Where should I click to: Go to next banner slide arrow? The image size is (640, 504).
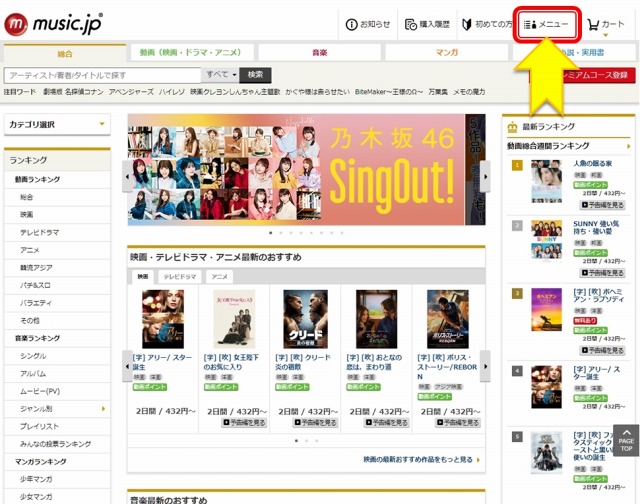486,177
